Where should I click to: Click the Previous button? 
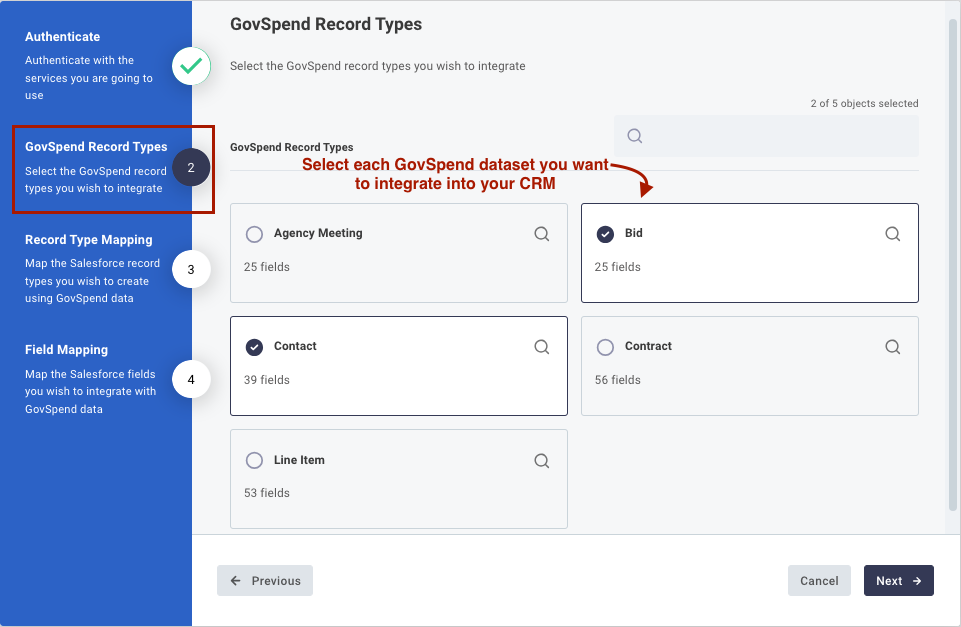[265, 580]
